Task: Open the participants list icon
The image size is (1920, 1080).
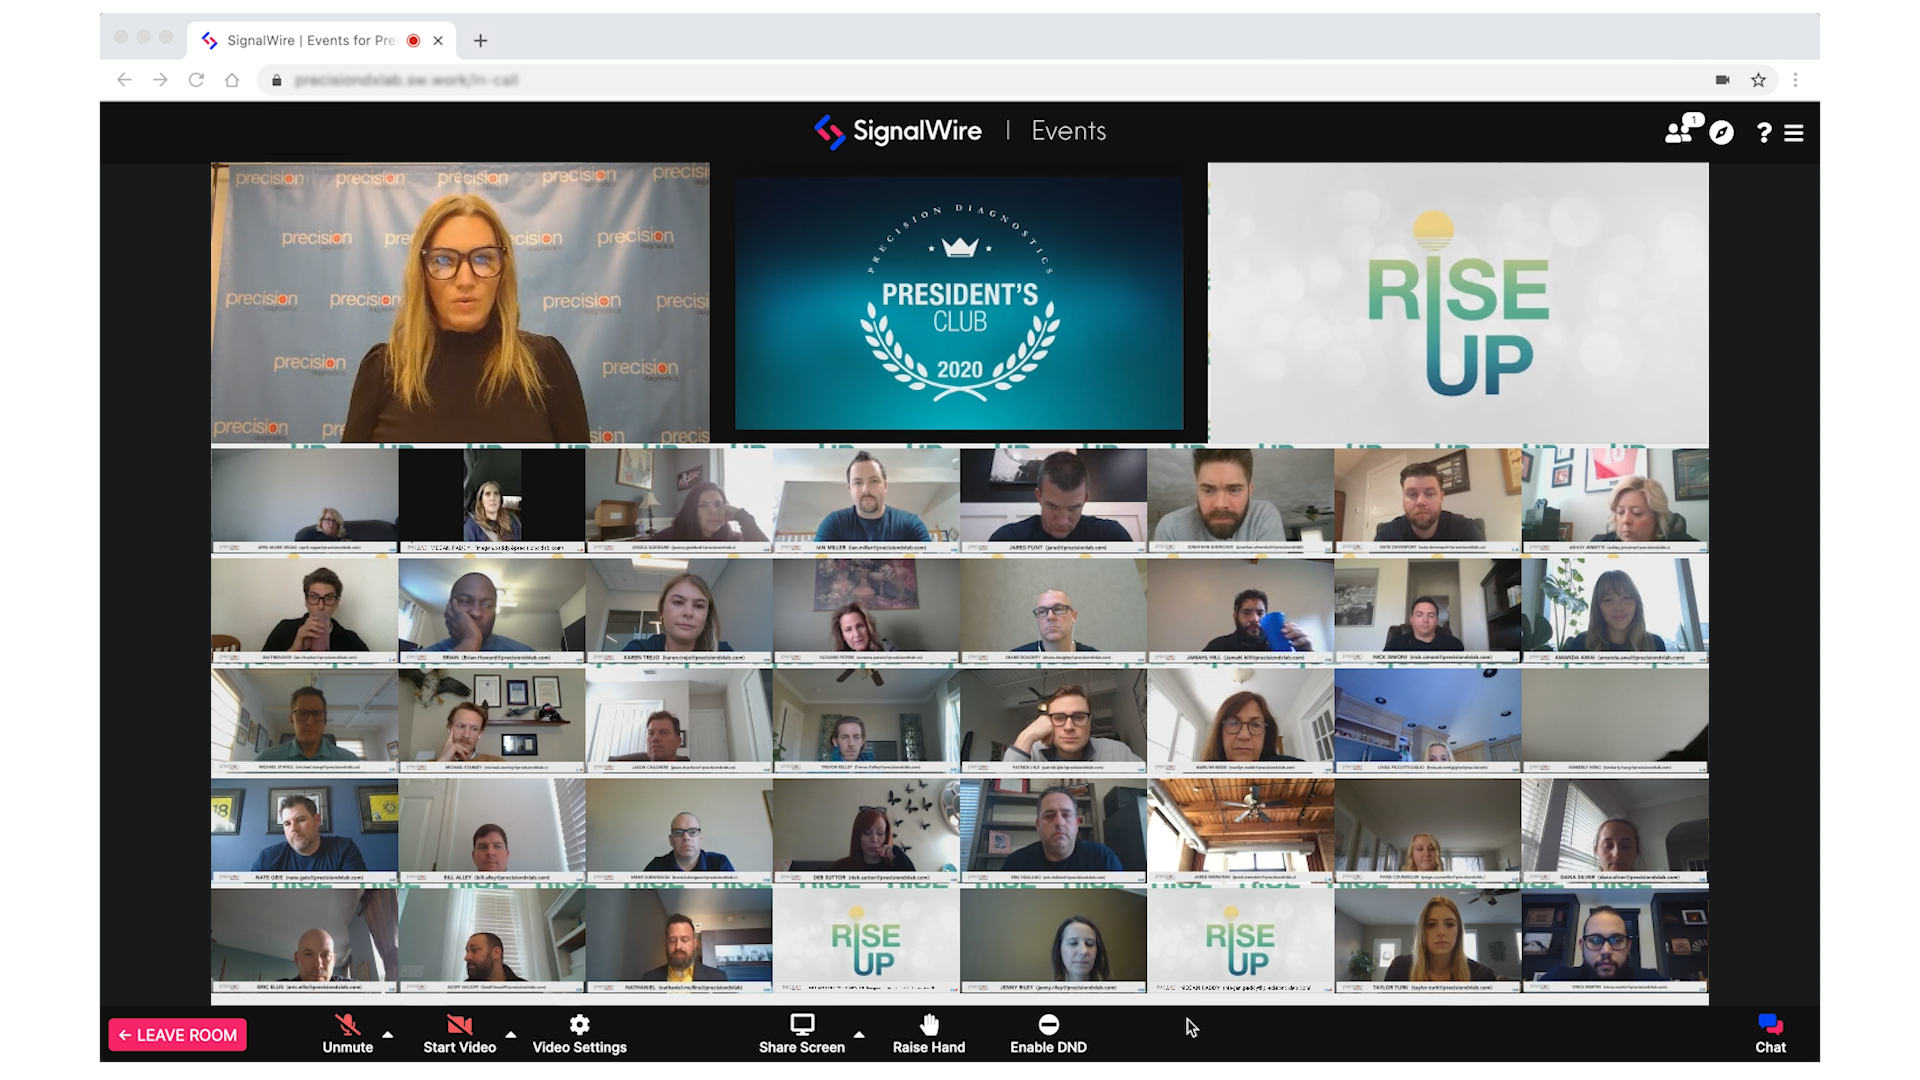Action: (x=1680, y=130)
